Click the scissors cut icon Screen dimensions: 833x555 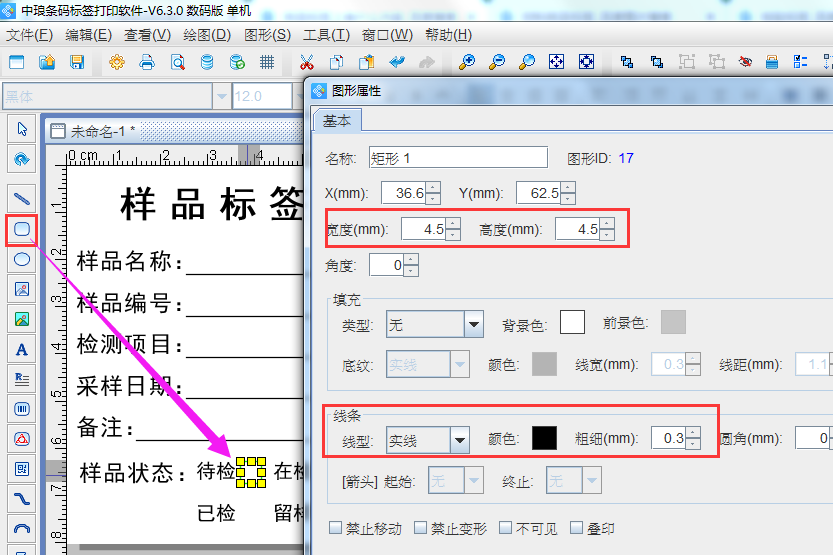(x=307, y=62)
